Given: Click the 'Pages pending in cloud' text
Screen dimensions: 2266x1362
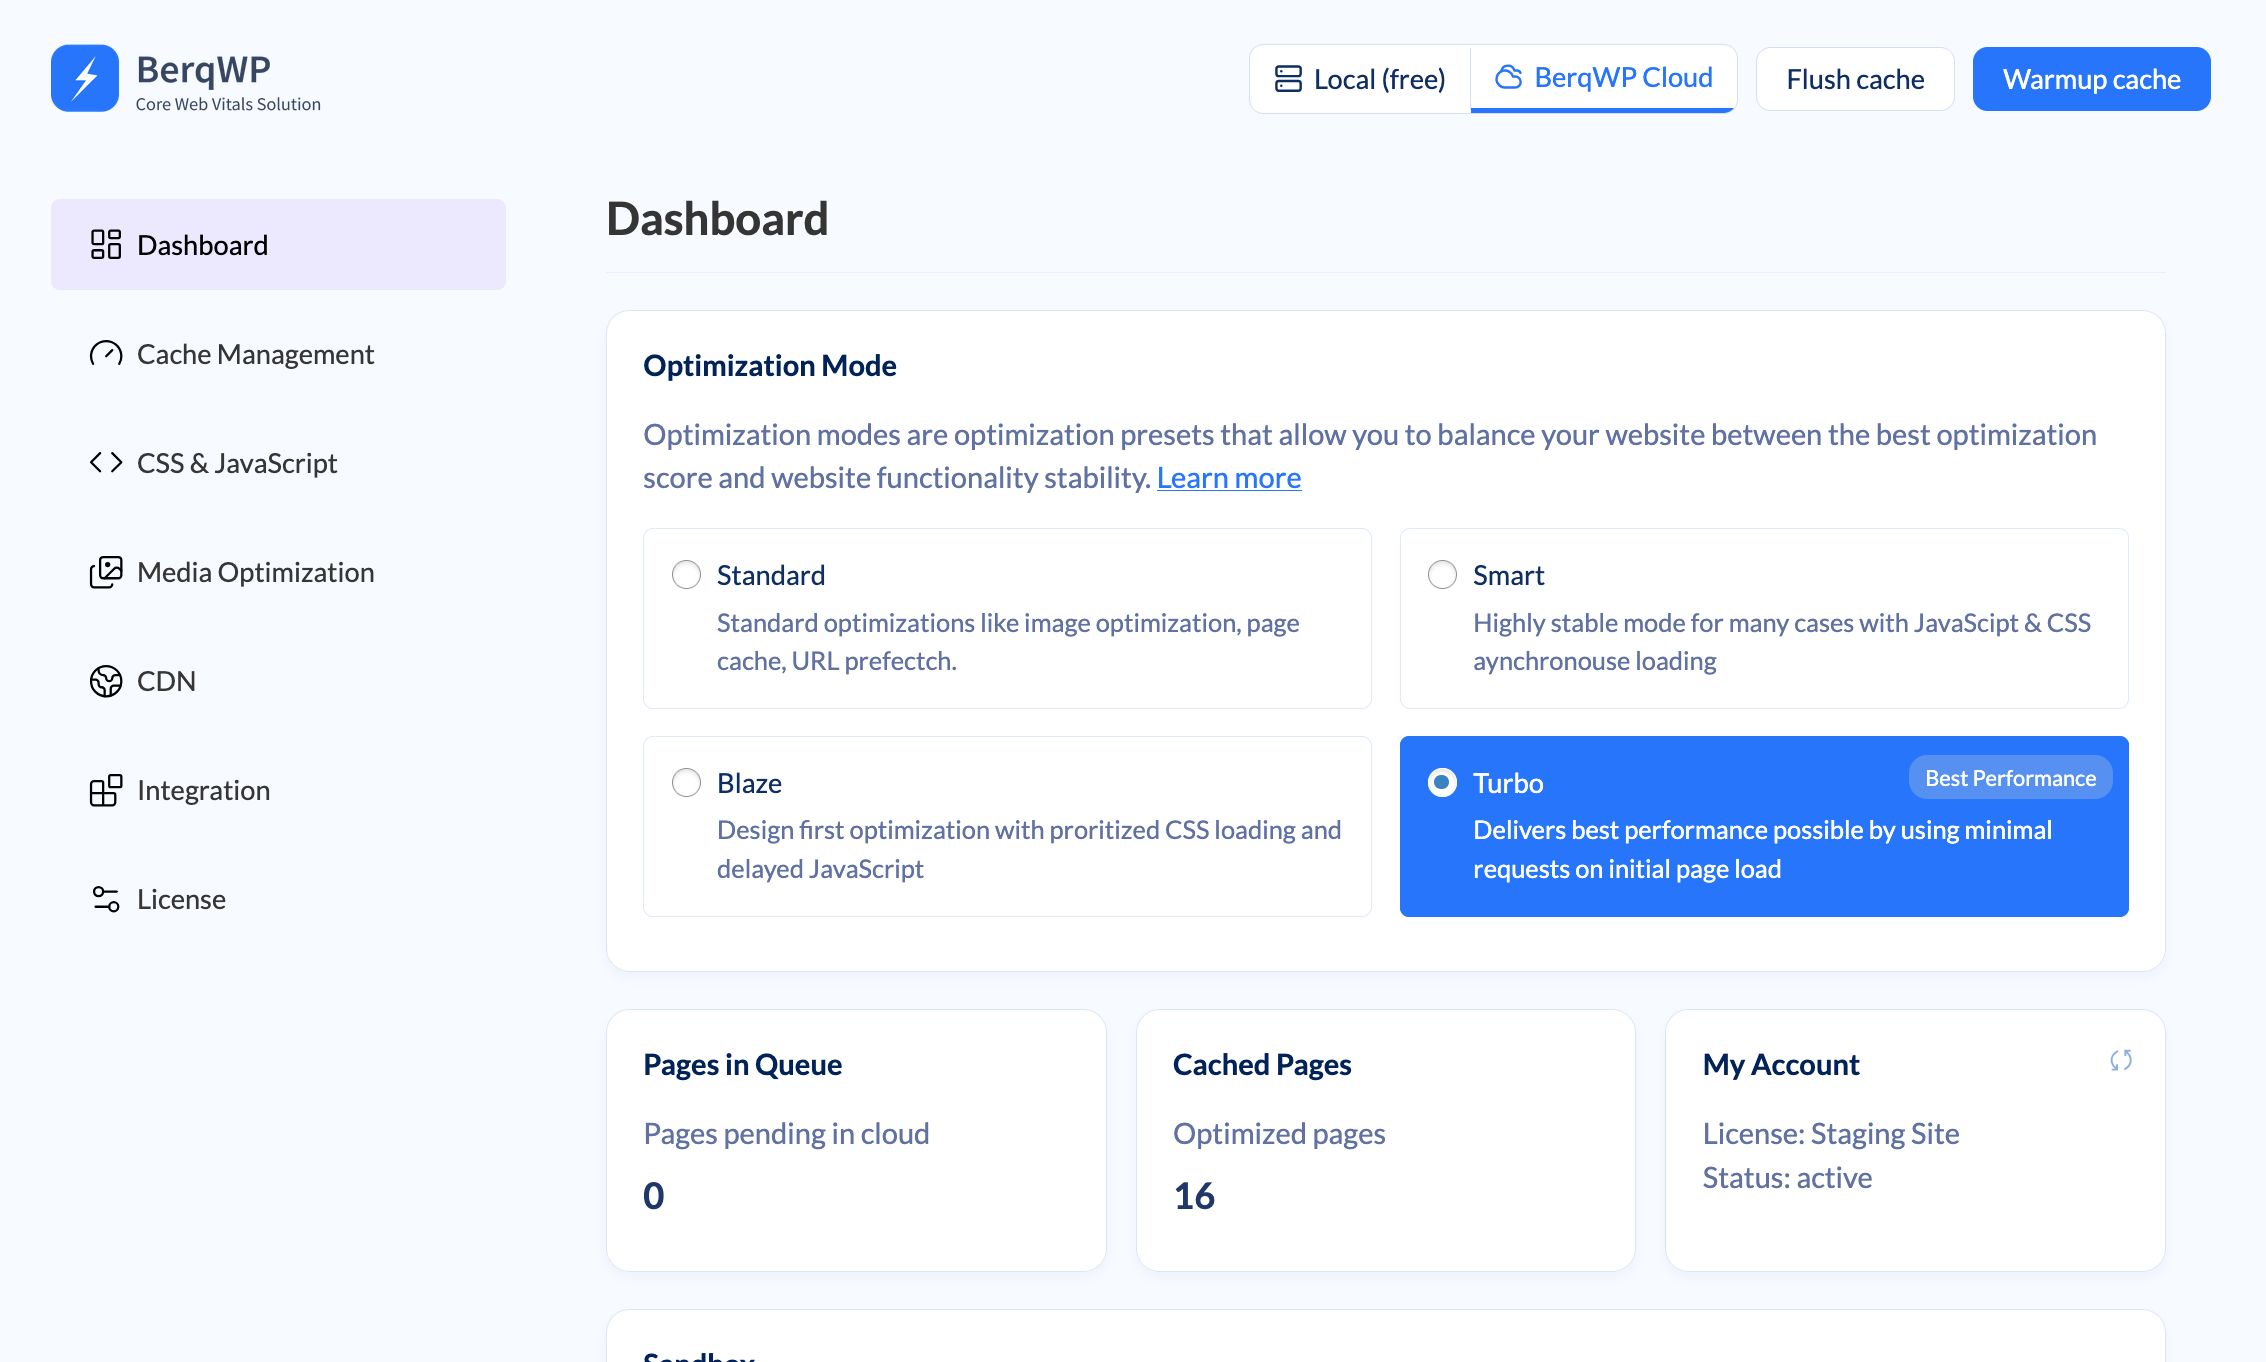Looking at the screenshot, I should click(x=786, y=1133).
